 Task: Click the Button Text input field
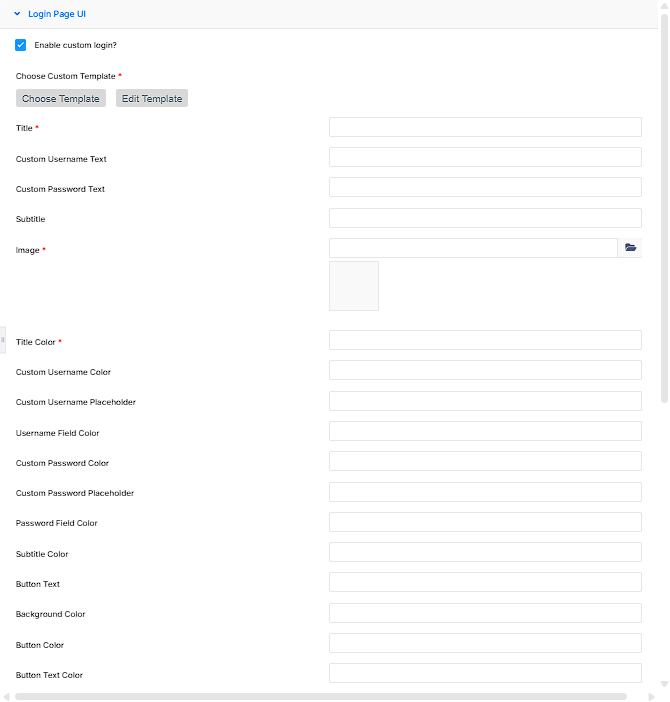pos(485,582)
